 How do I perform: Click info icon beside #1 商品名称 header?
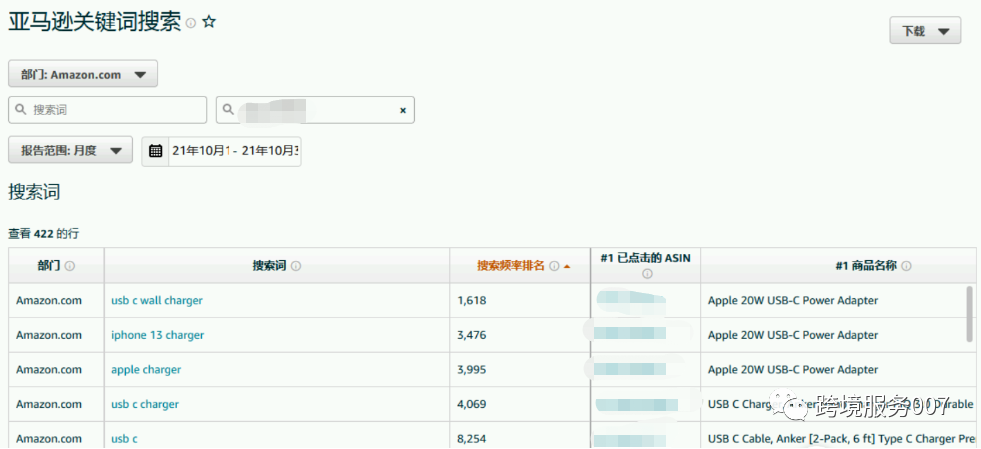(x=906, y=266)
